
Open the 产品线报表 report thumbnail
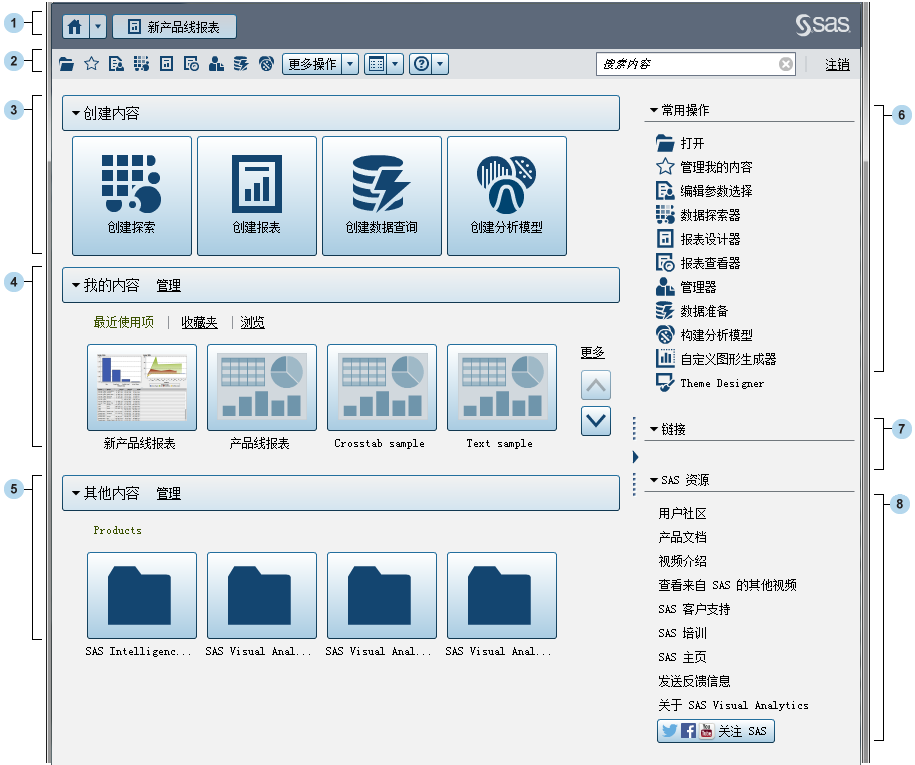pyautogui.click(x=261, y=387)
